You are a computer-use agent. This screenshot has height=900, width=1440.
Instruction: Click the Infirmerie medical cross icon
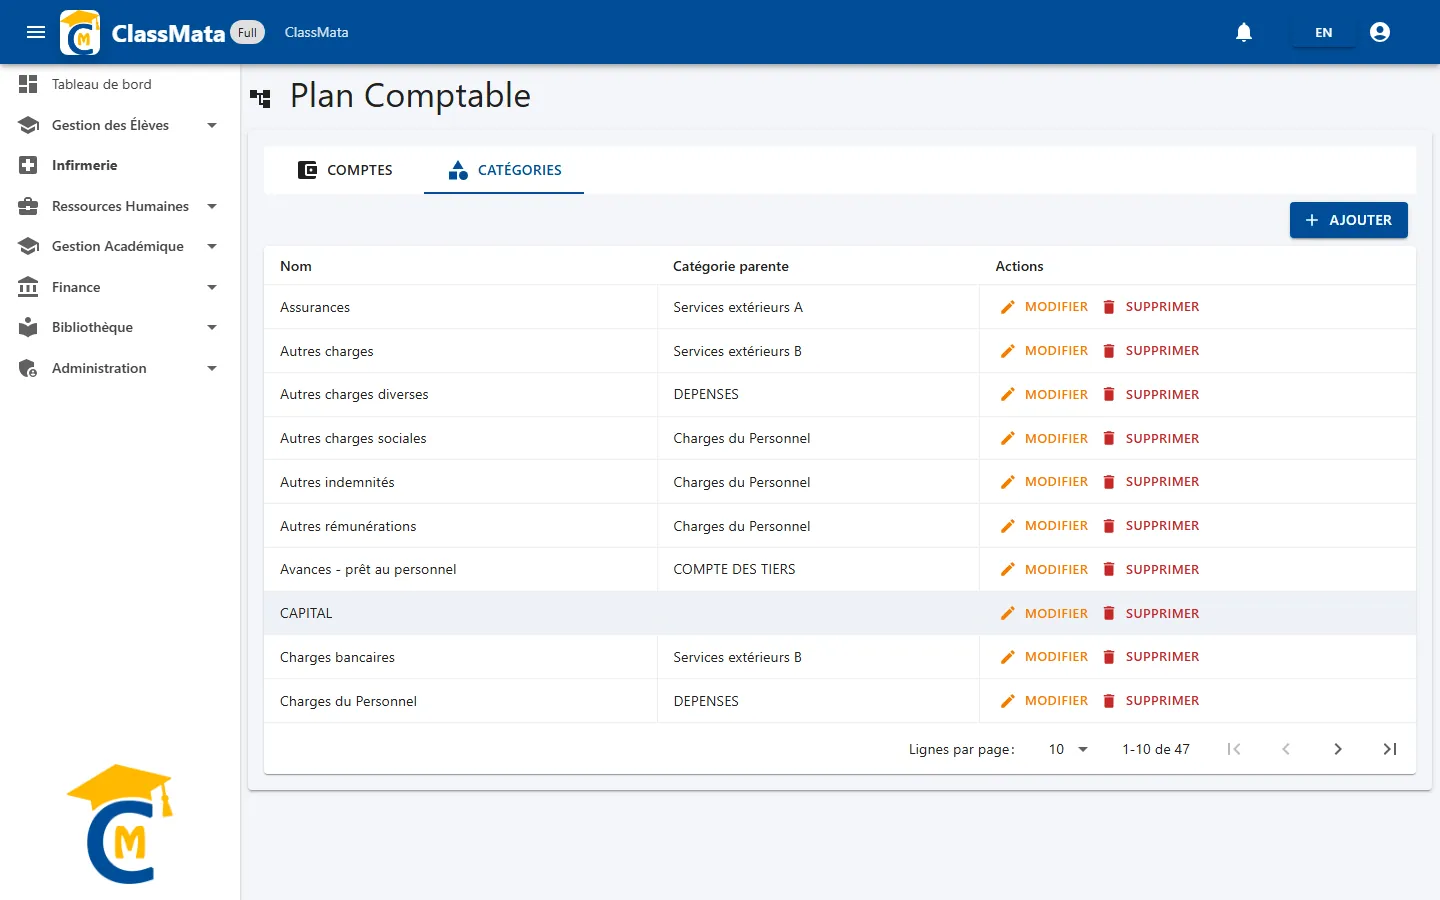pos(28,165)
